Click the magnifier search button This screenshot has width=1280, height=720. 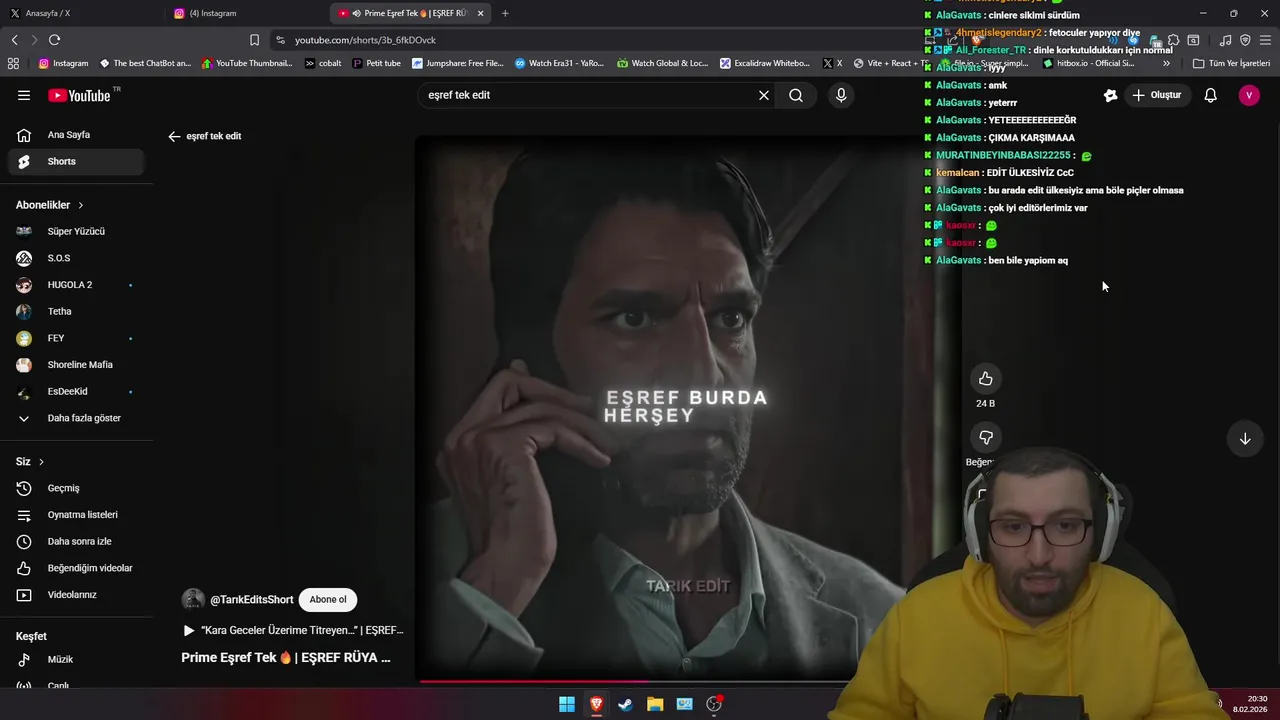tap(796, 95)
